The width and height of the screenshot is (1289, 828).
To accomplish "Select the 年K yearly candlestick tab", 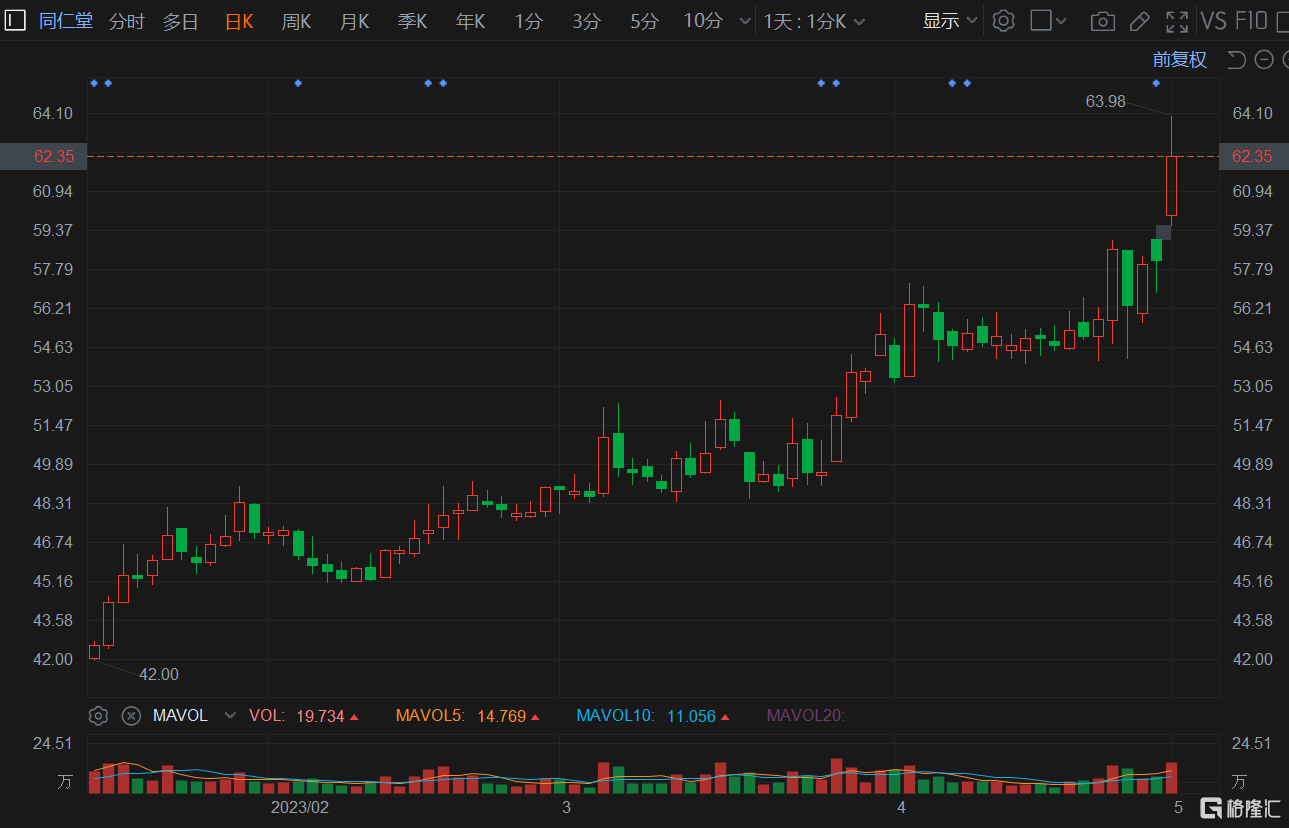I will pyautogui.click(x=470, y=21).
